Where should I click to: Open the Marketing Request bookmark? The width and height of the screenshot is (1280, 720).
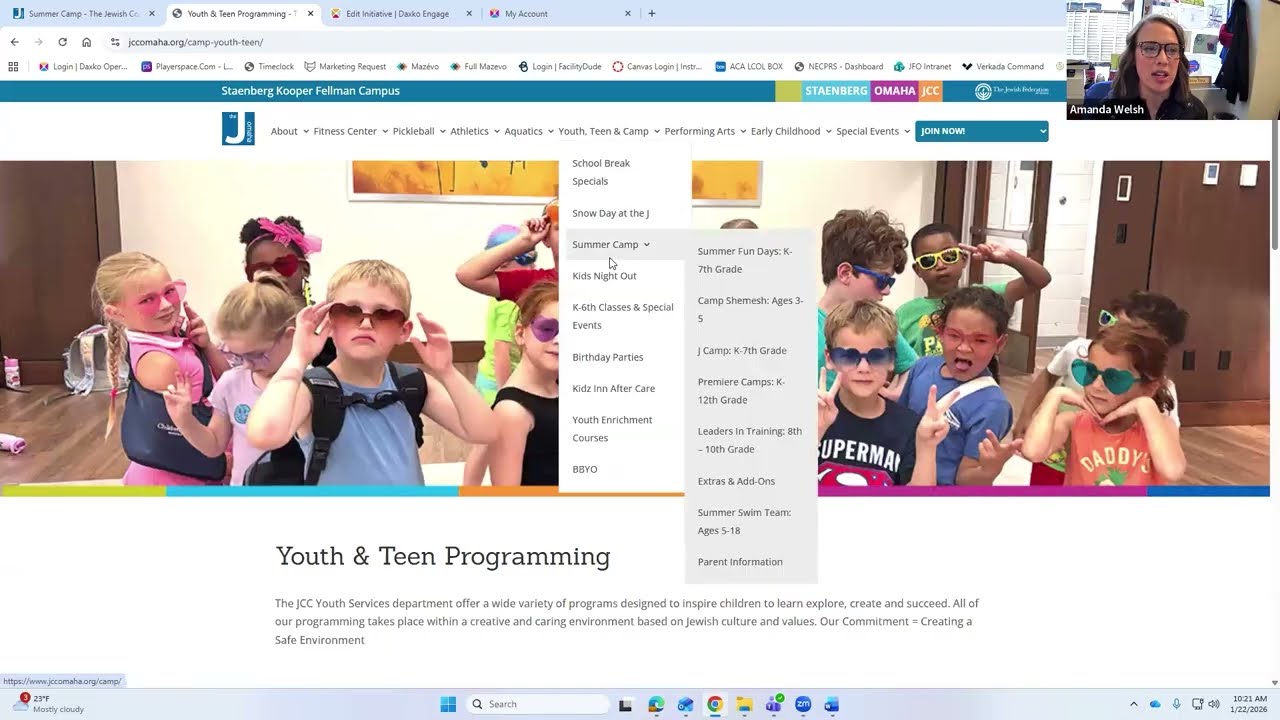click(345, 67)
